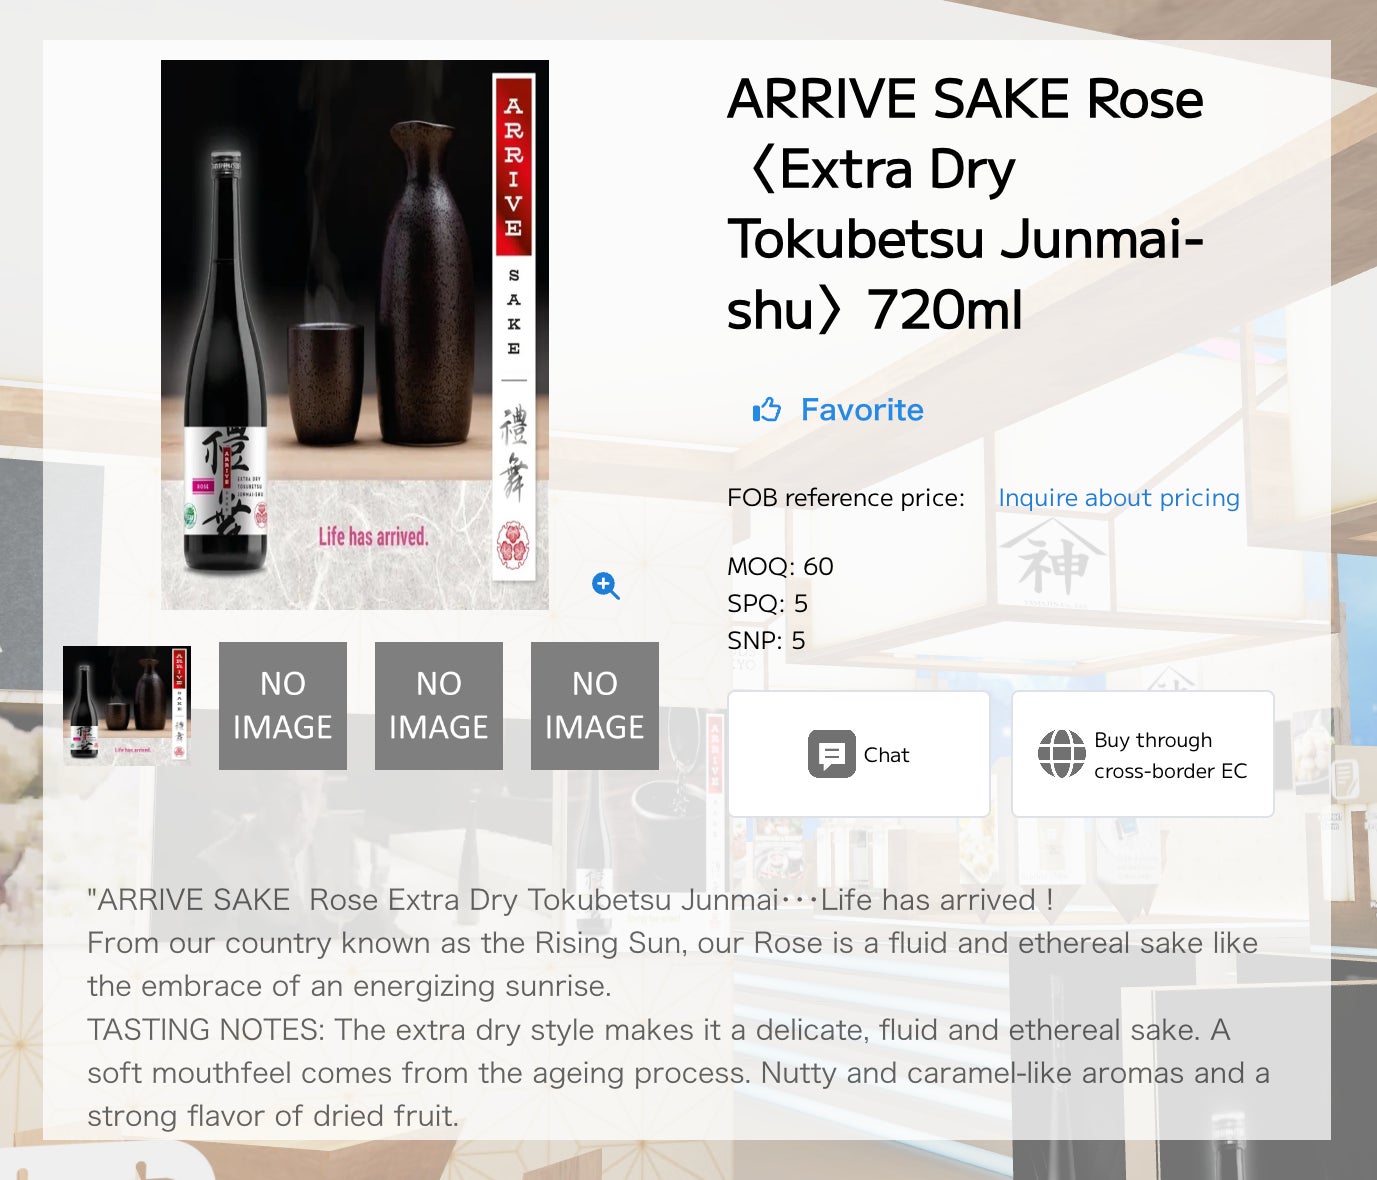Viewport: 1377px width, 1180px height.
Task: Click the globe icon for cross-border EC
Action: pos(1061,754)
